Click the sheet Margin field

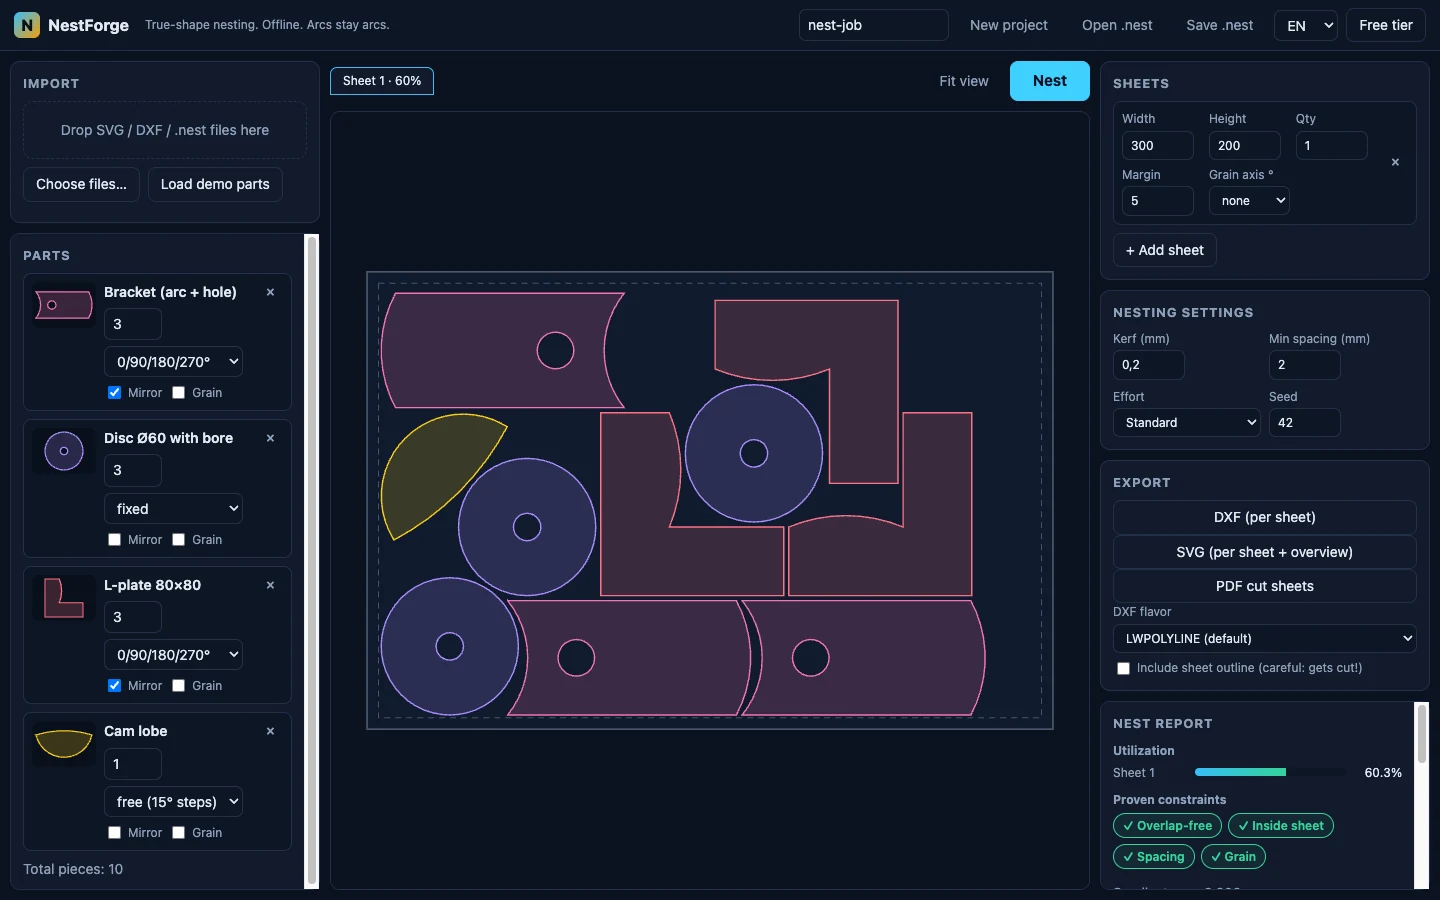1157,201
